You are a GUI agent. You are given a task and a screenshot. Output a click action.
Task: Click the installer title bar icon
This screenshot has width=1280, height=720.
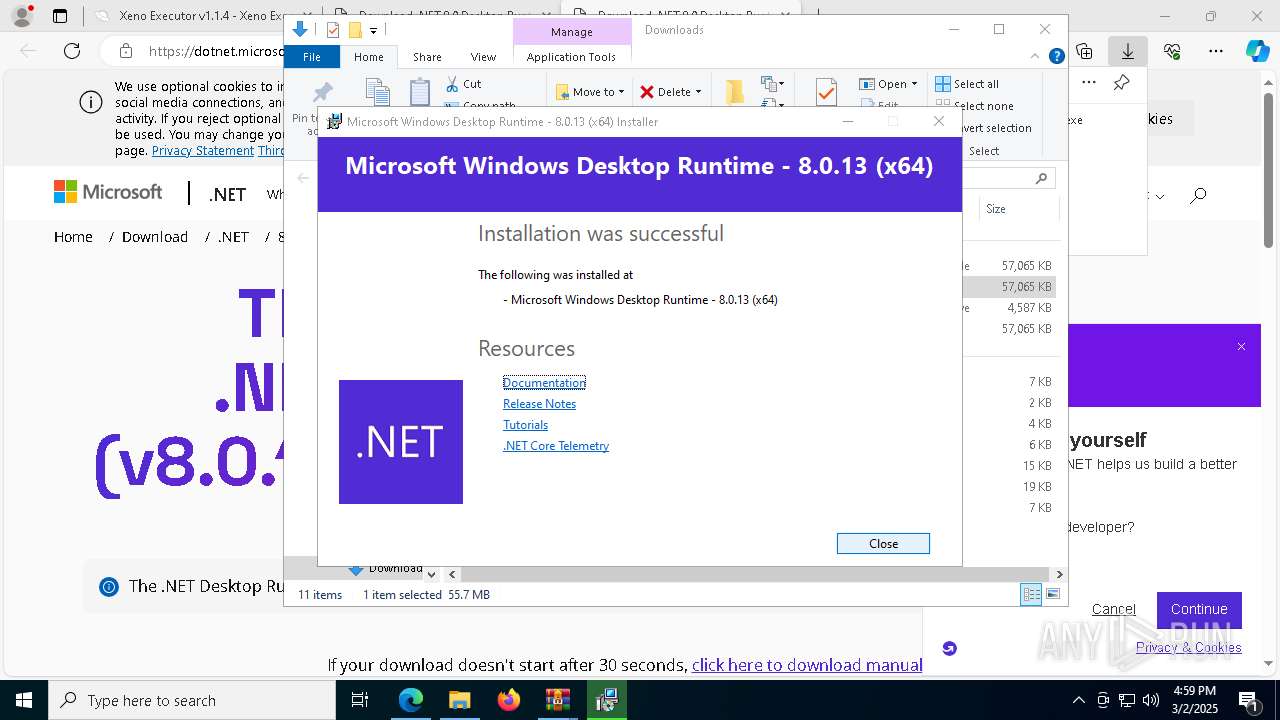335,122
